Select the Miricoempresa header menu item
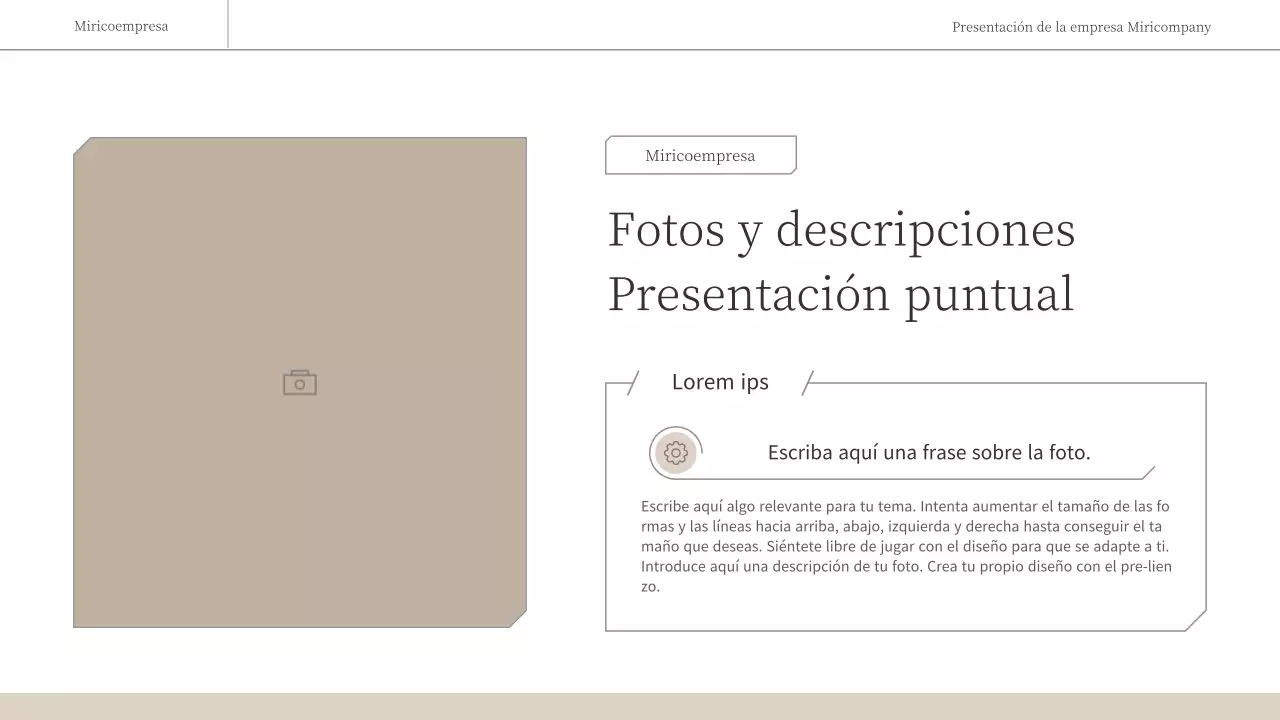 coord(120,25)
